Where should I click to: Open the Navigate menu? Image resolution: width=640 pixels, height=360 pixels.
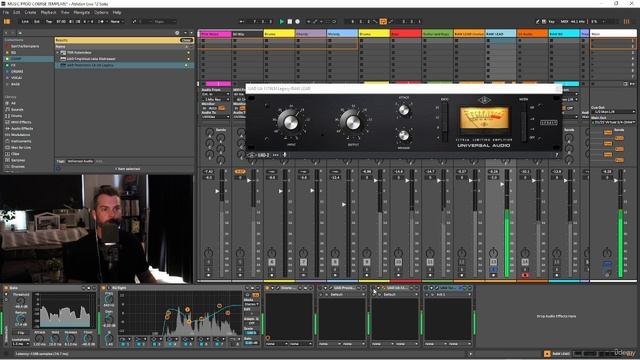point(82,12)
